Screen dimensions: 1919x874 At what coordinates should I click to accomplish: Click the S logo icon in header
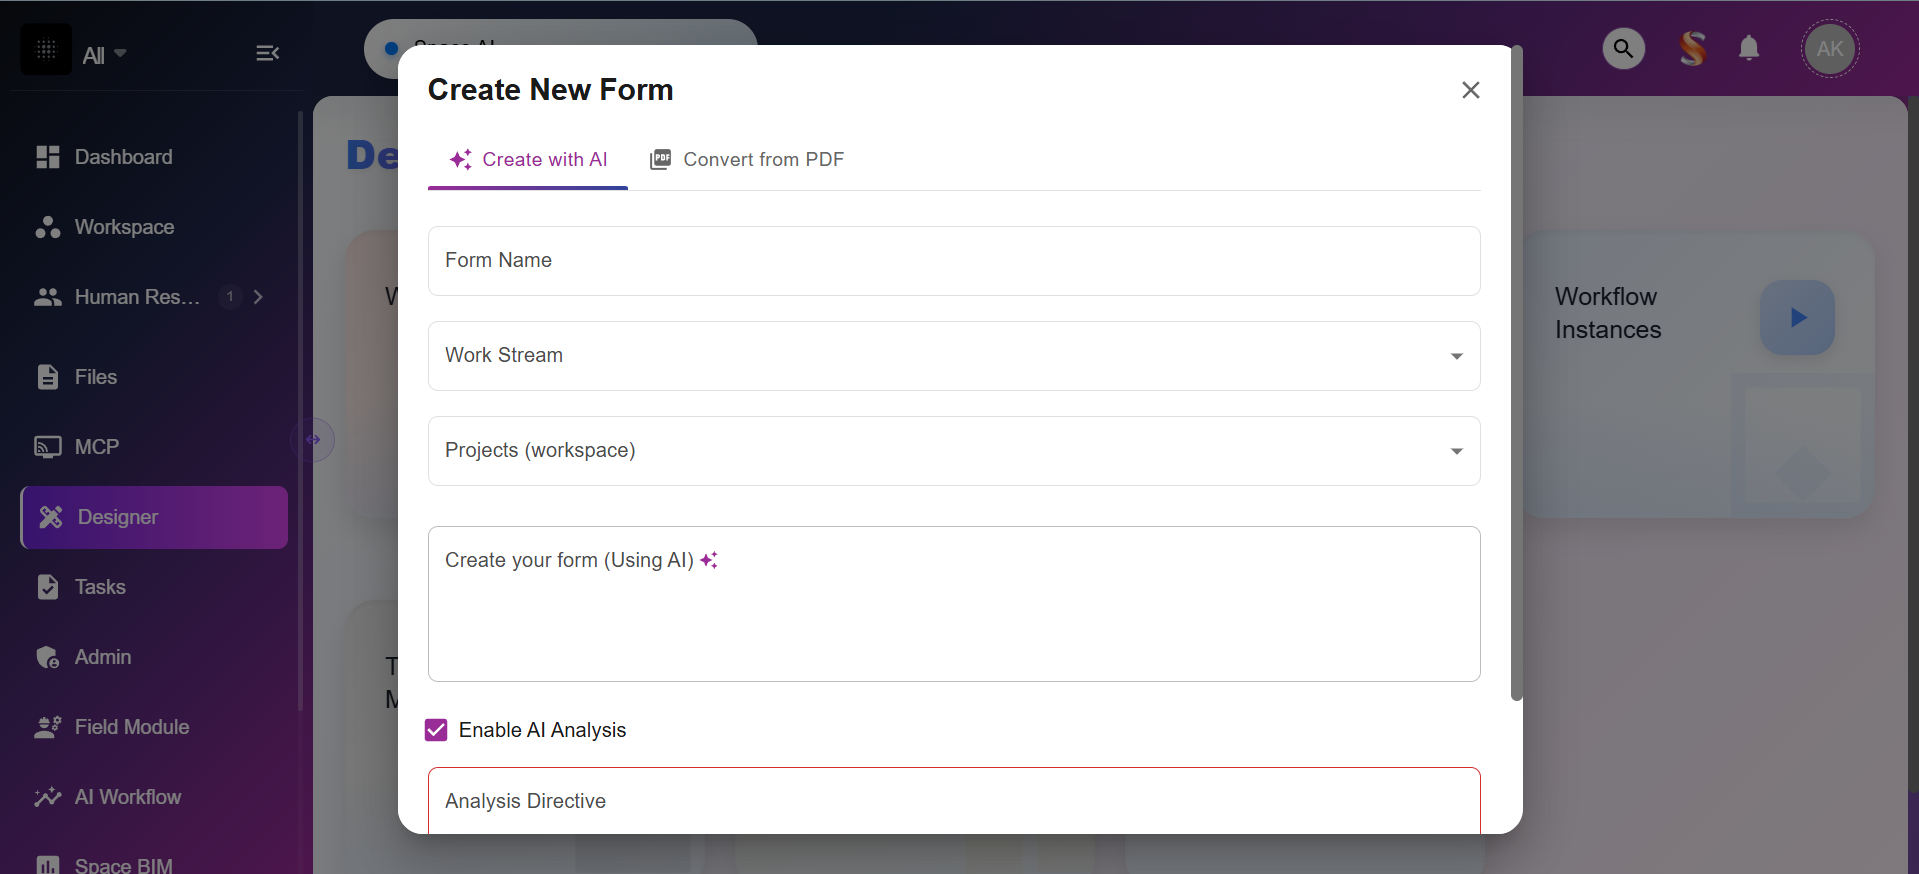[1692, 49]
